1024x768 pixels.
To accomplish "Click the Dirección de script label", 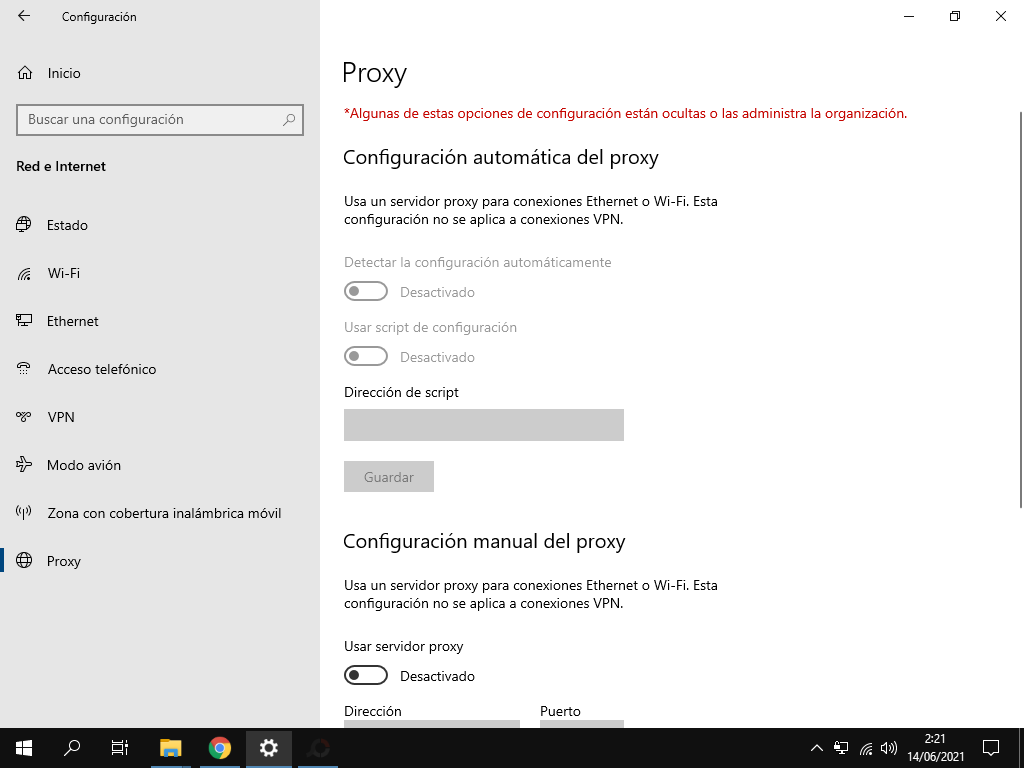I will 401,392.
